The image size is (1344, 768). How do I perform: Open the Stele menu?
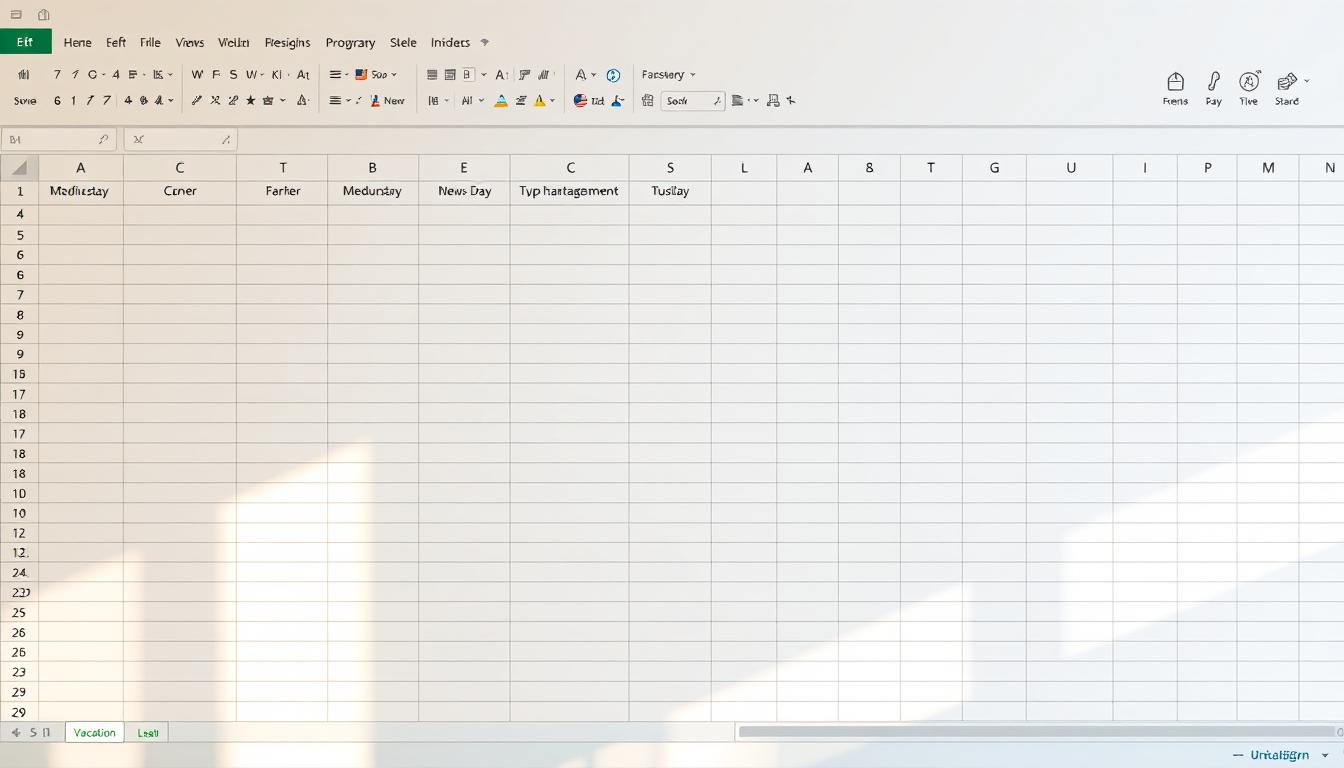coord(403,43)
